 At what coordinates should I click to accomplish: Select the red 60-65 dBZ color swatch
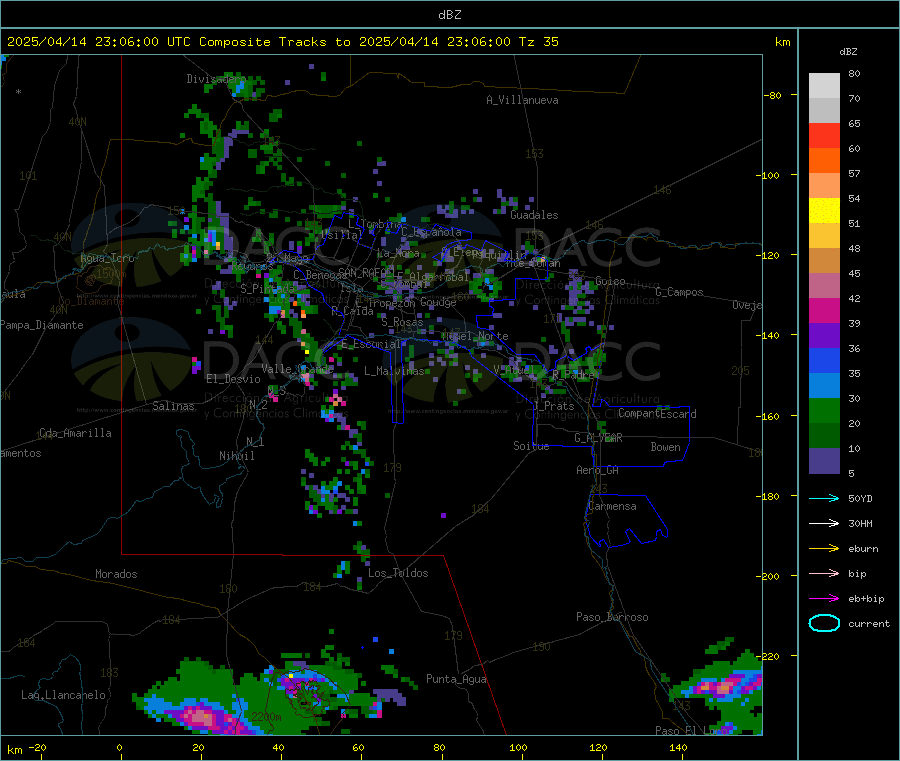click(x=824, y=135)
